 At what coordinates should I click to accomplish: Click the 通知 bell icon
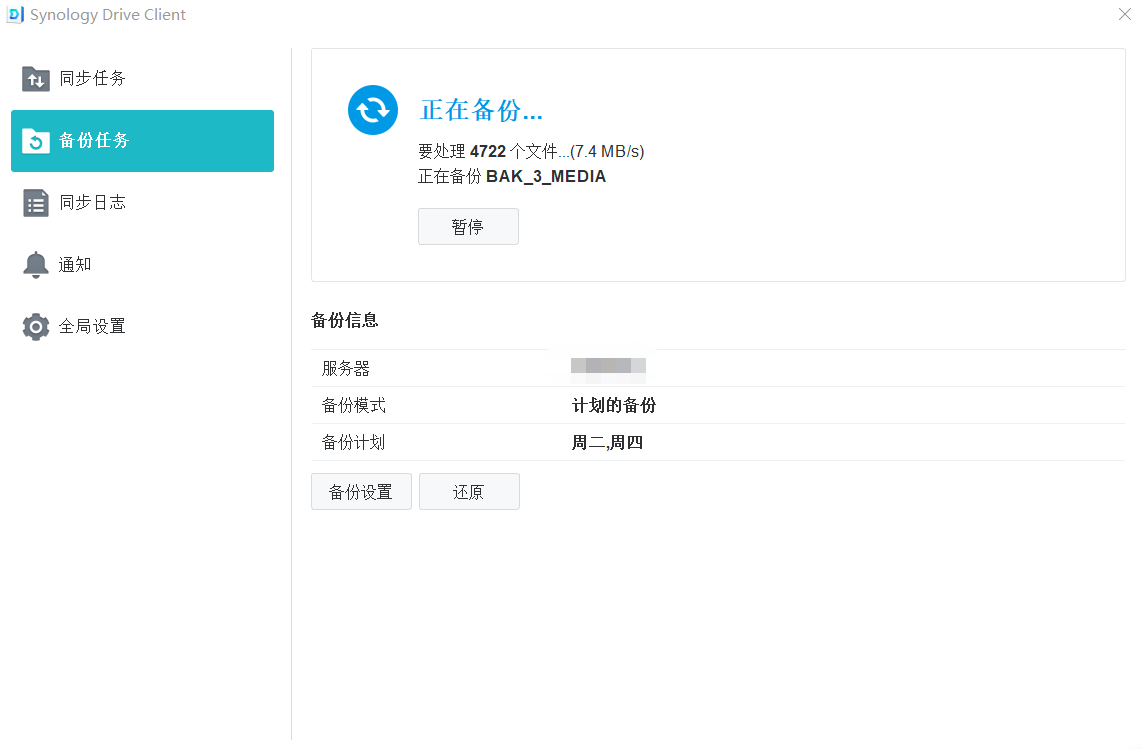36,264
